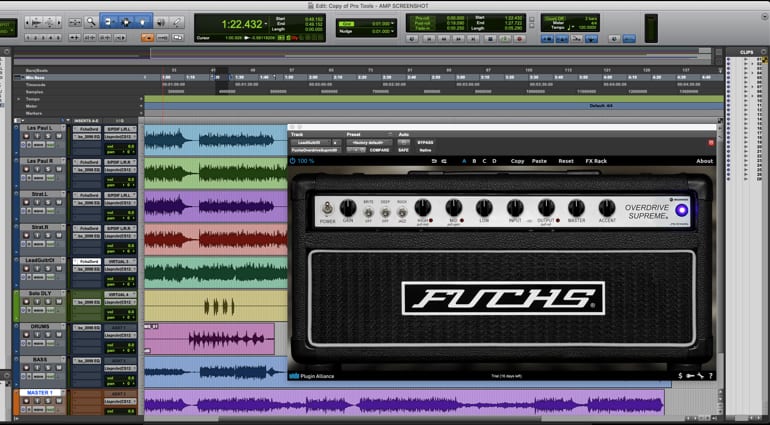Click the SAFE automation button

point(404,150)
